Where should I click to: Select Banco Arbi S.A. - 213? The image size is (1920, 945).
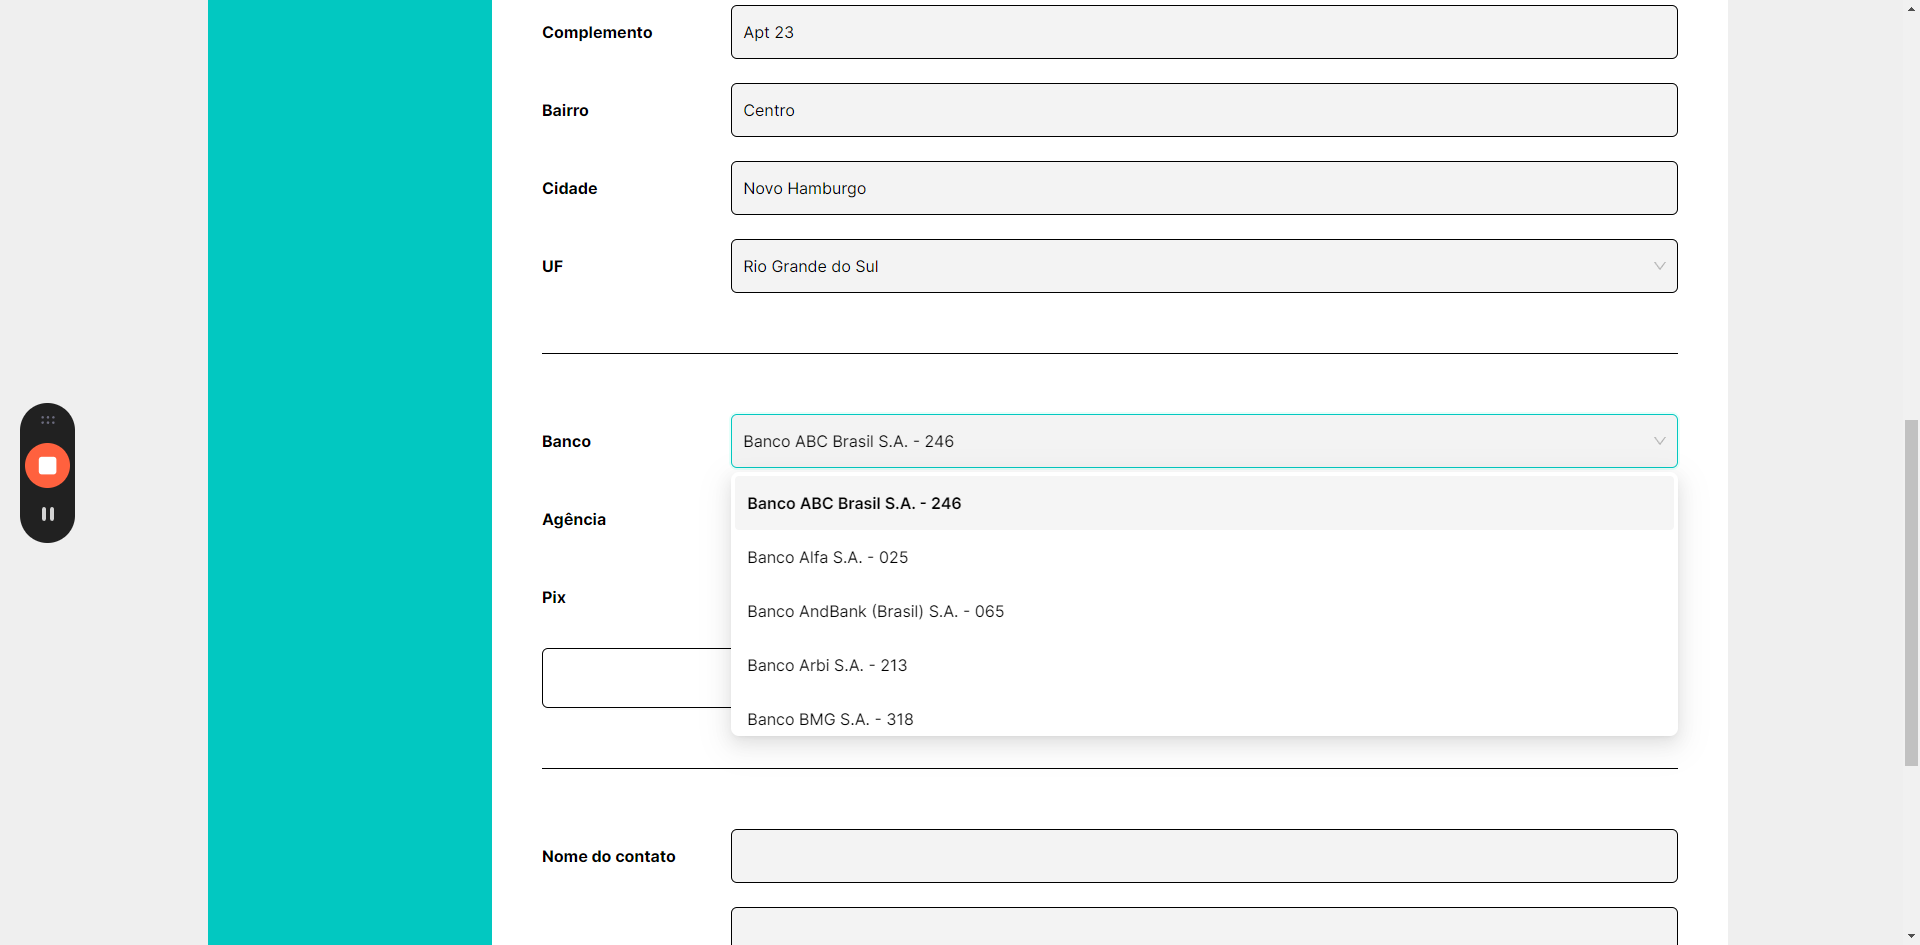(x=1204, y=665)
